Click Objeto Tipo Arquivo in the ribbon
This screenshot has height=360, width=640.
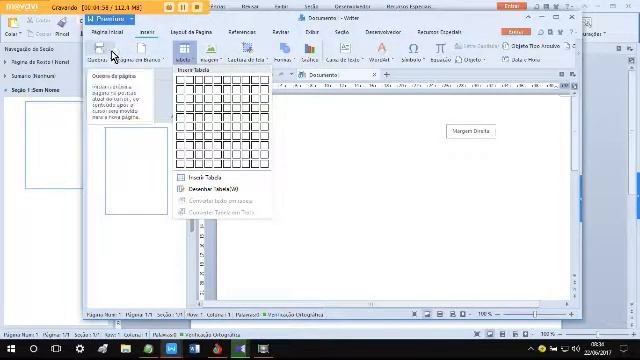coord(531,46)
